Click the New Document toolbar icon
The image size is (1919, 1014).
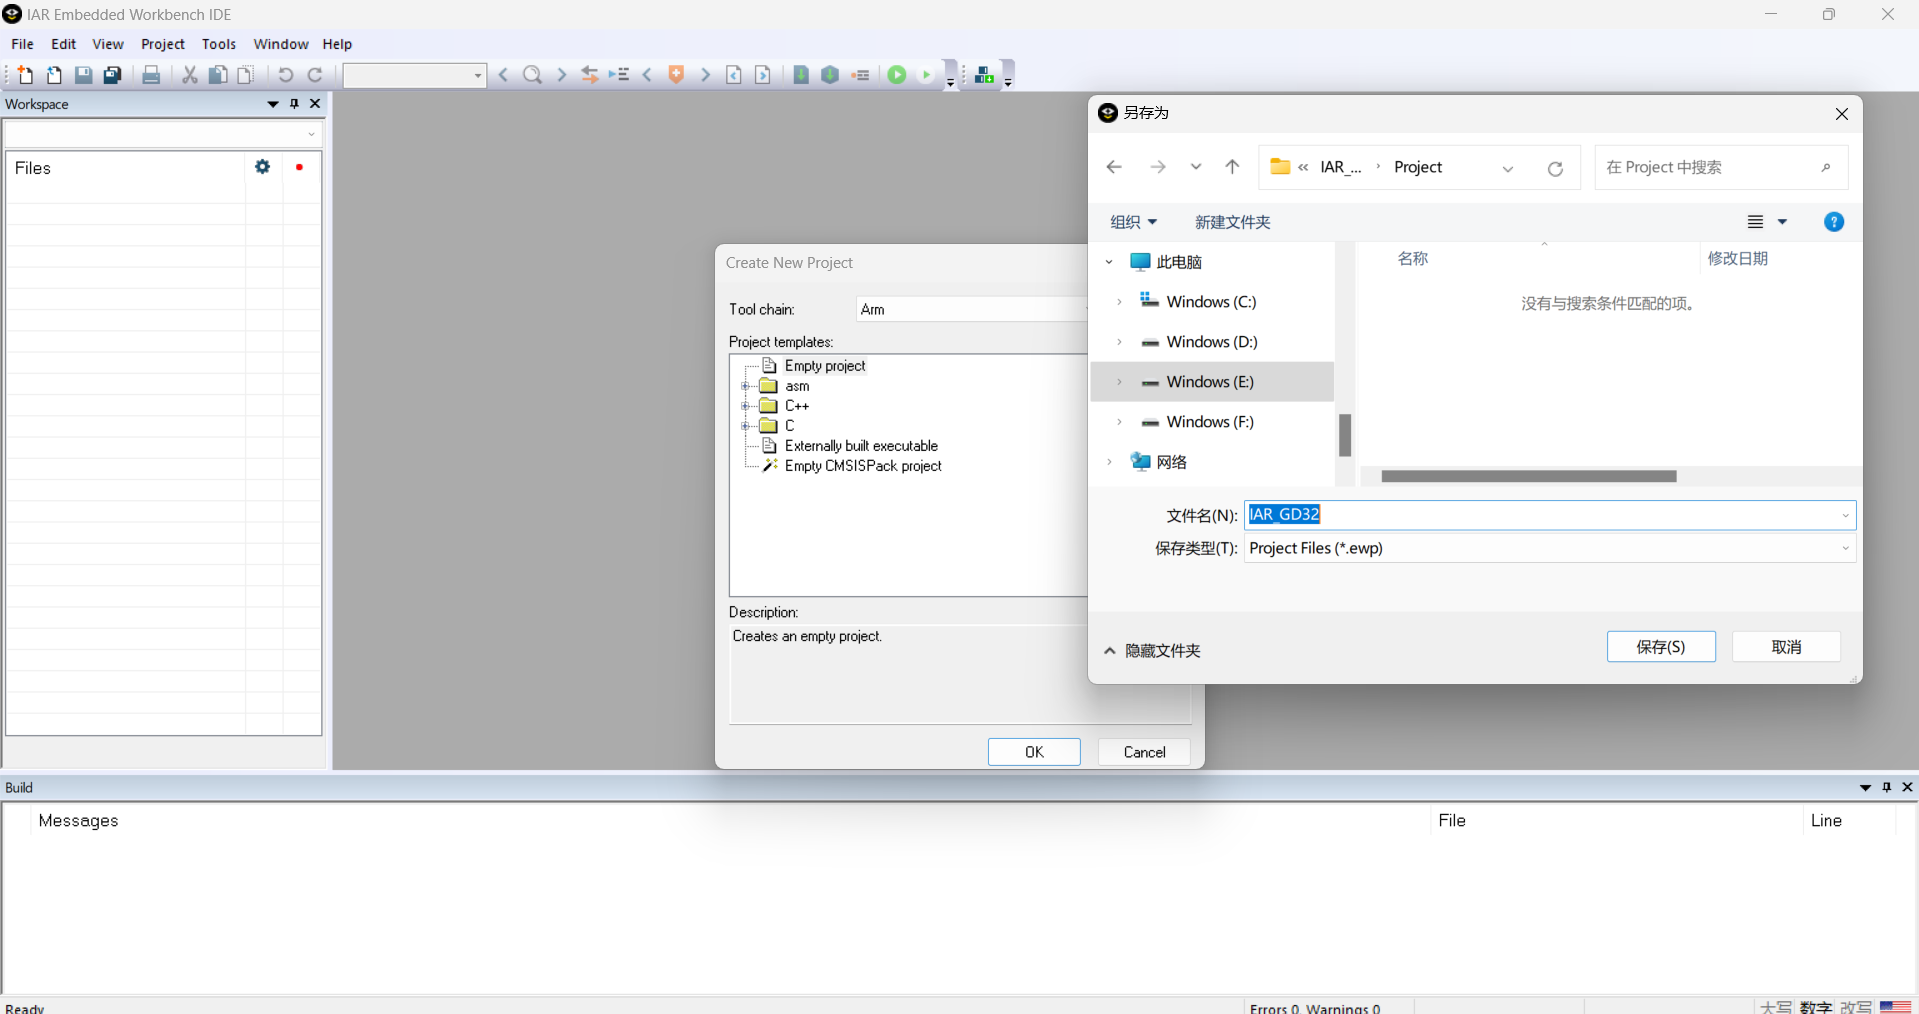tap(25, 75)
